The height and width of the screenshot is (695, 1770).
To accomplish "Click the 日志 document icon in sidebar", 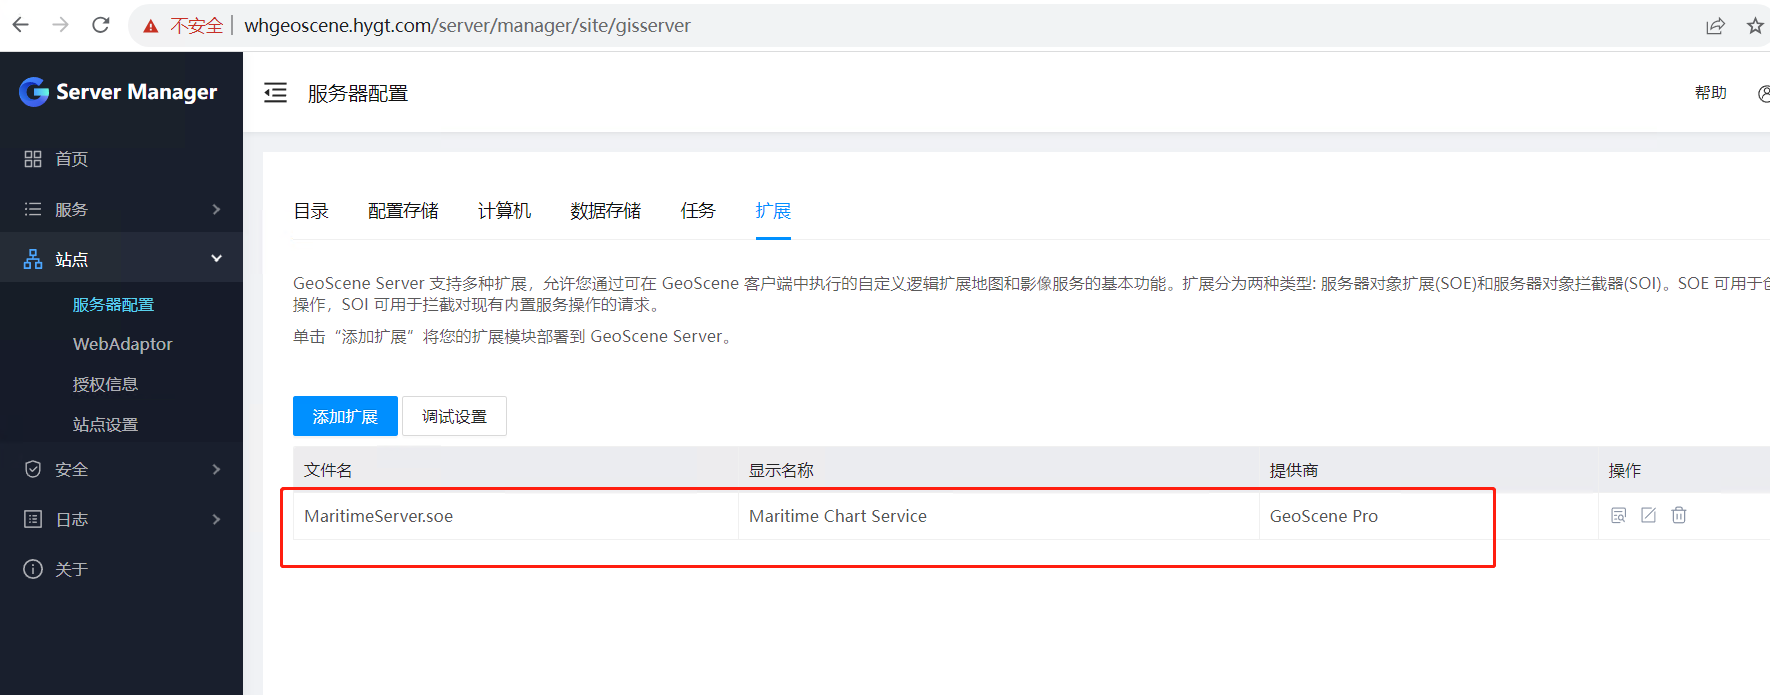I will point(33,519).
